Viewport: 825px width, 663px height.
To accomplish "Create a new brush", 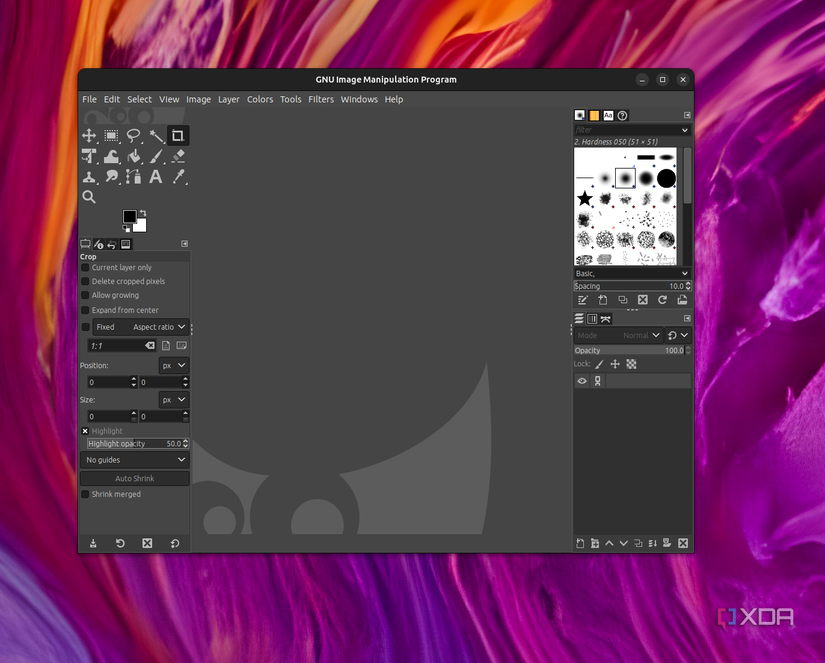I will point(602,300).
